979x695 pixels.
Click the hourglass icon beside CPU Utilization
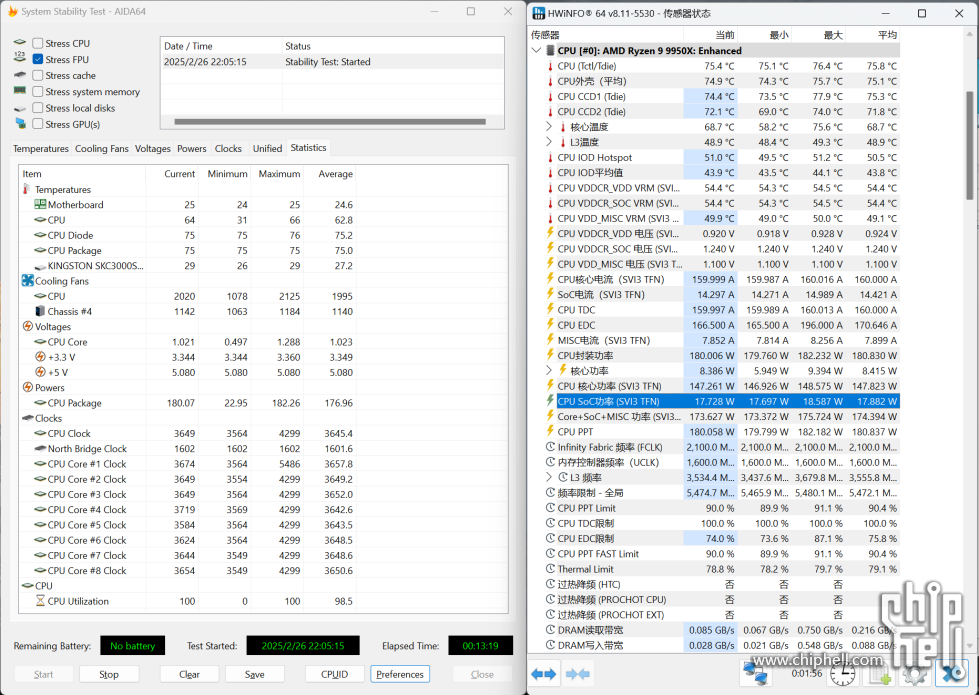(40, 601)
